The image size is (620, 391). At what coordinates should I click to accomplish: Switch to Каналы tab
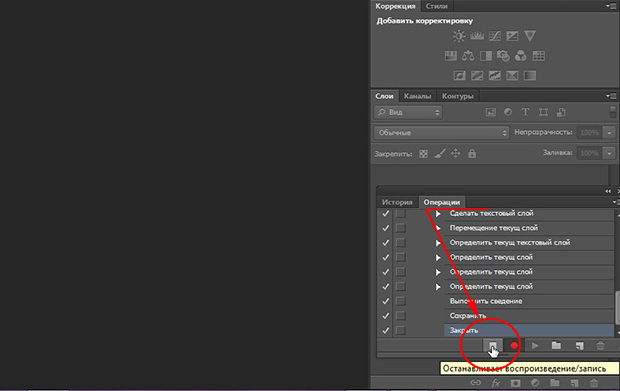tap(417, 96)
